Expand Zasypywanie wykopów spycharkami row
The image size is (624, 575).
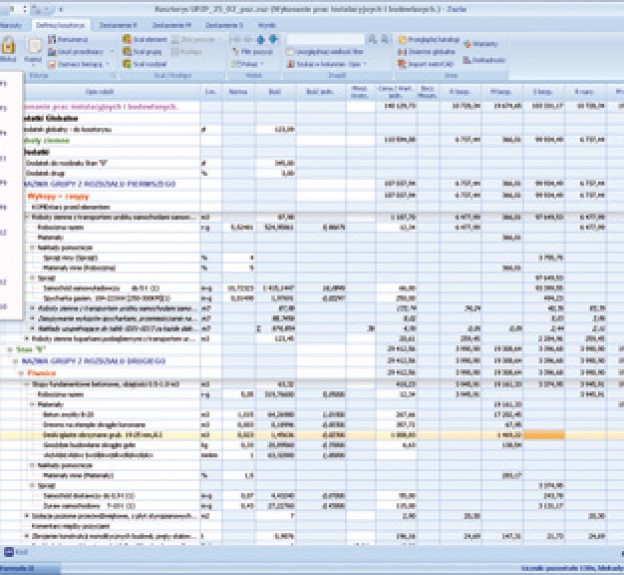click(33, 318)
